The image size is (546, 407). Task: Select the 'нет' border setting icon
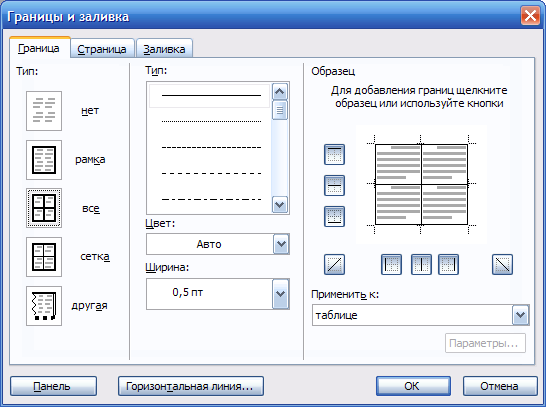click(x=44, y=111)
